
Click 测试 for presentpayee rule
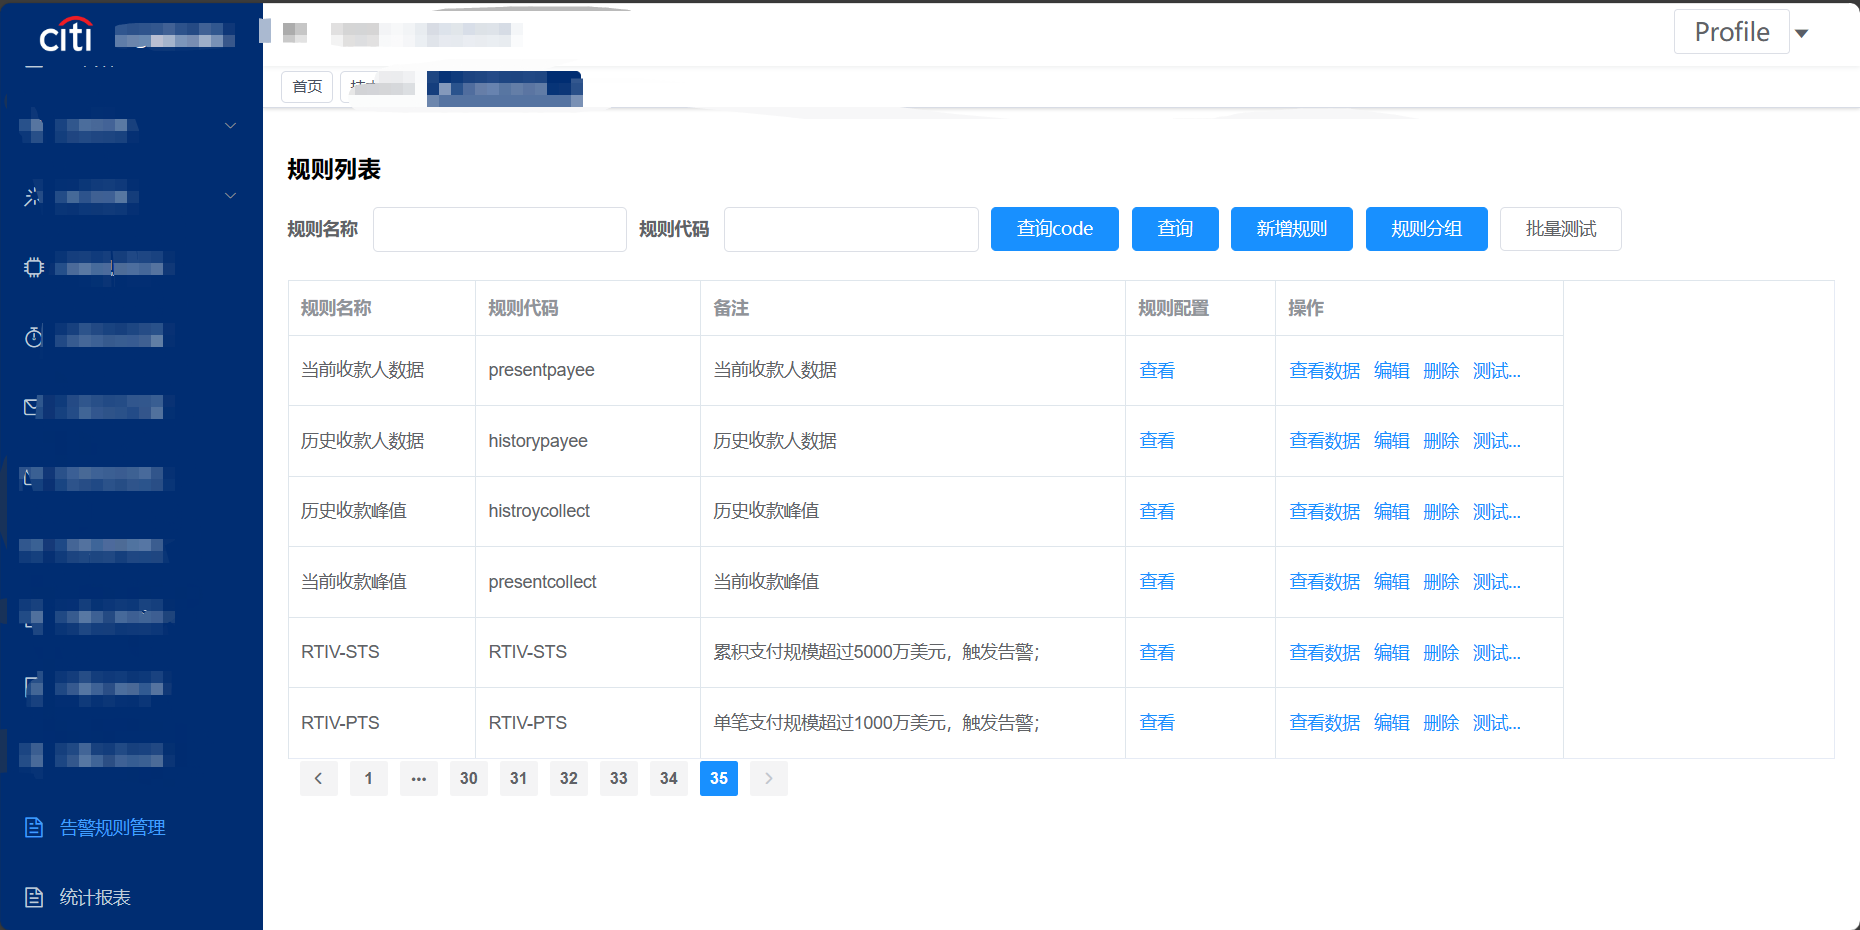(x=1497, y=371)
